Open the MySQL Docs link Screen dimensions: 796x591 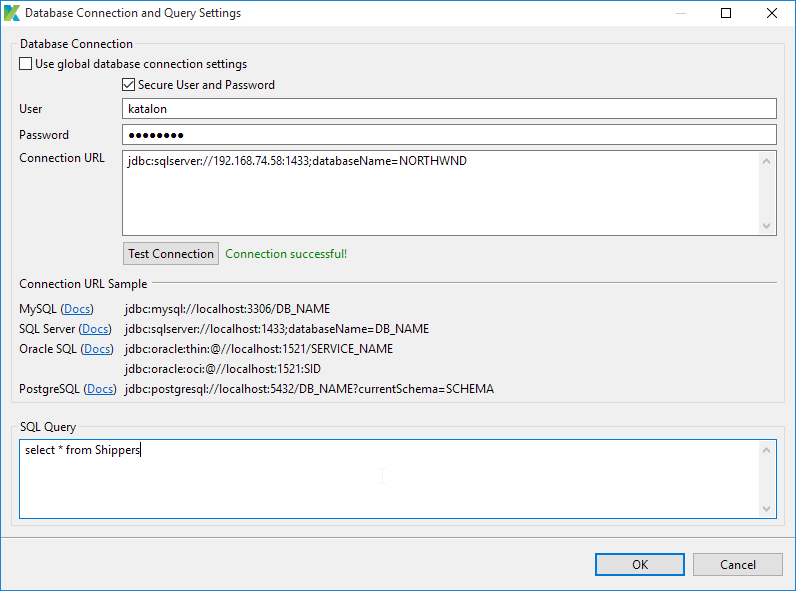(x=77, y=309)
